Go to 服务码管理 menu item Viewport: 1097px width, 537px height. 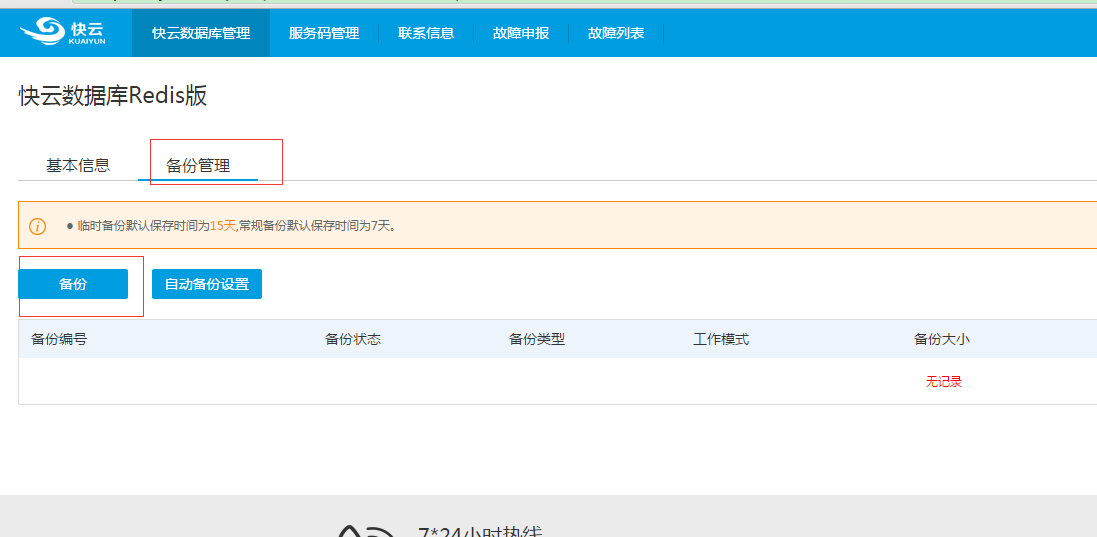(x=324, y=33)
